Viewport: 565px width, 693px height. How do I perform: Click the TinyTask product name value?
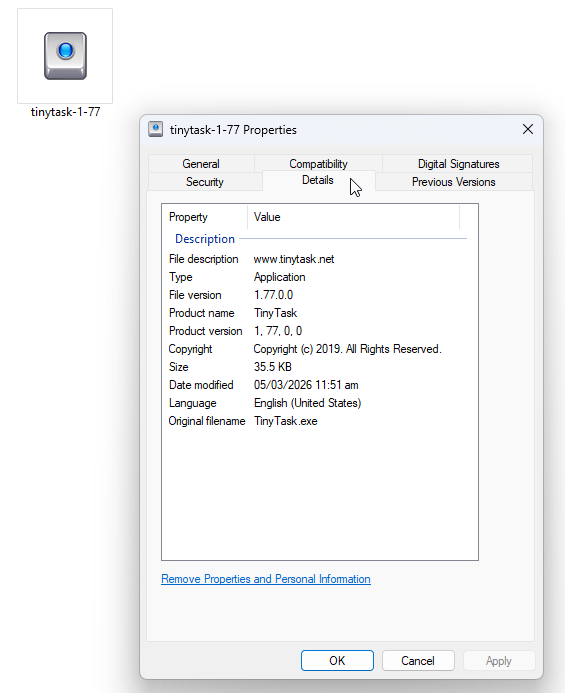(x=275, y=313)
